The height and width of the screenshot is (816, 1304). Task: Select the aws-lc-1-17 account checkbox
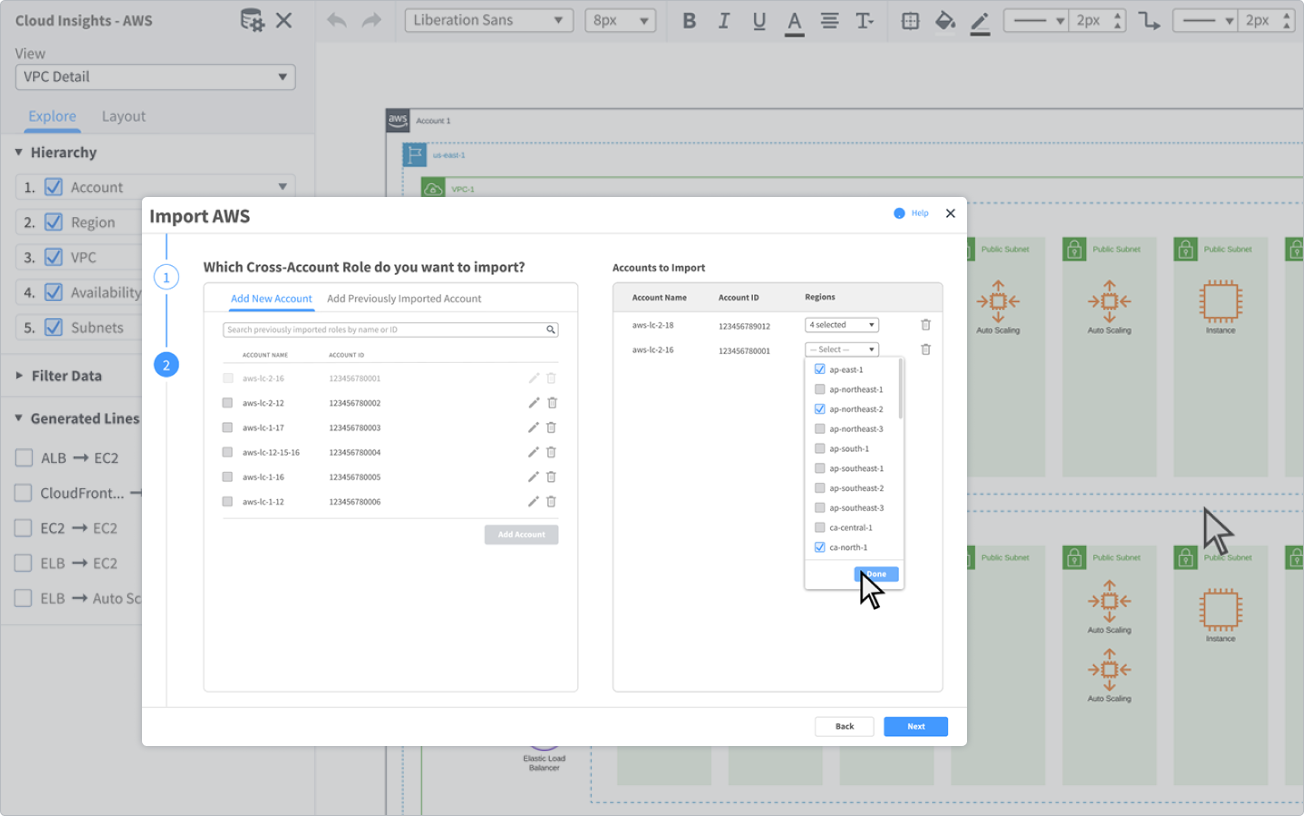pyautogui.click(x=226, y=427)
